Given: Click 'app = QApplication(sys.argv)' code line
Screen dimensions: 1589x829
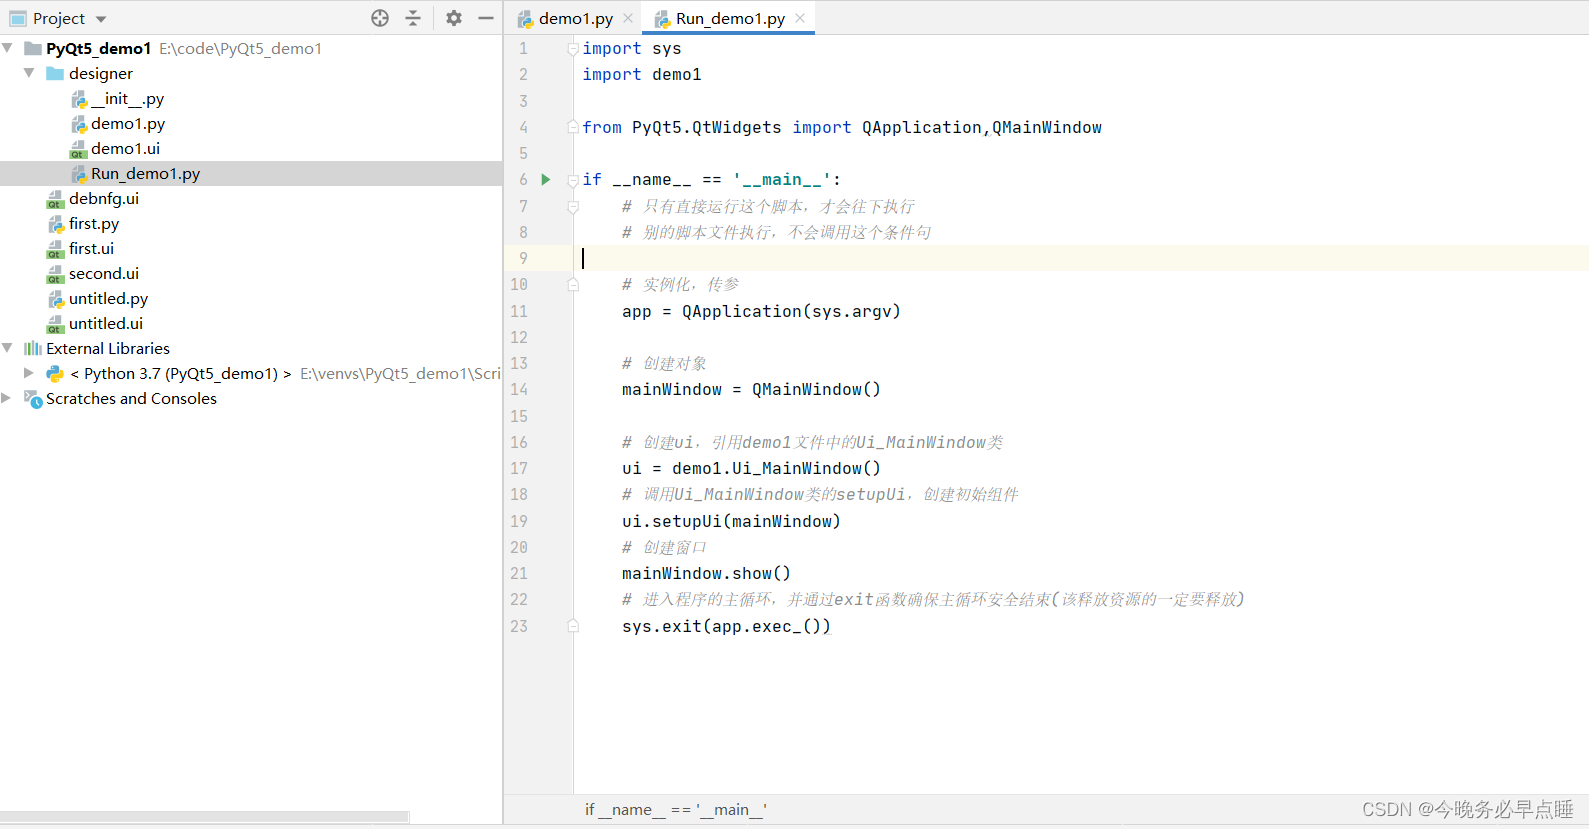Looking at the screenshot, I should (761, 311).
